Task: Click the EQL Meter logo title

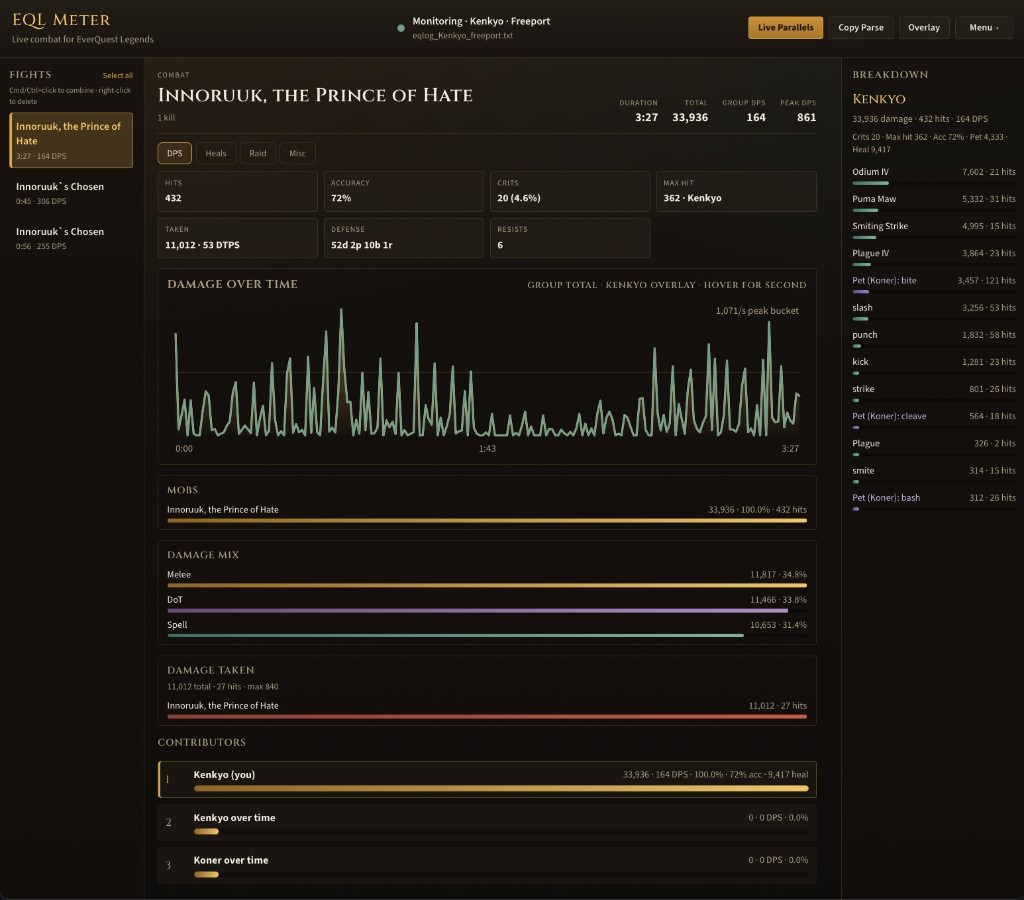Action: (61, 20)
